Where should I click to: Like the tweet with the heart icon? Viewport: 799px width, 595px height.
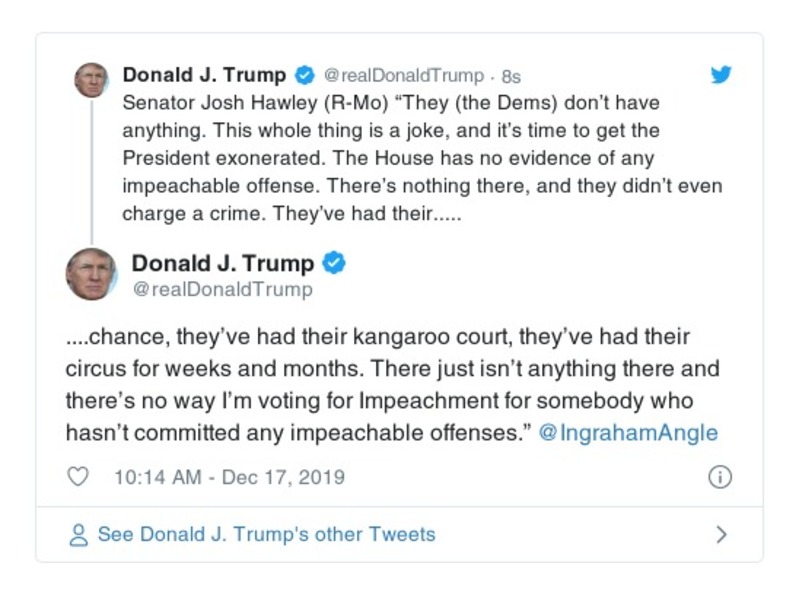78,477
